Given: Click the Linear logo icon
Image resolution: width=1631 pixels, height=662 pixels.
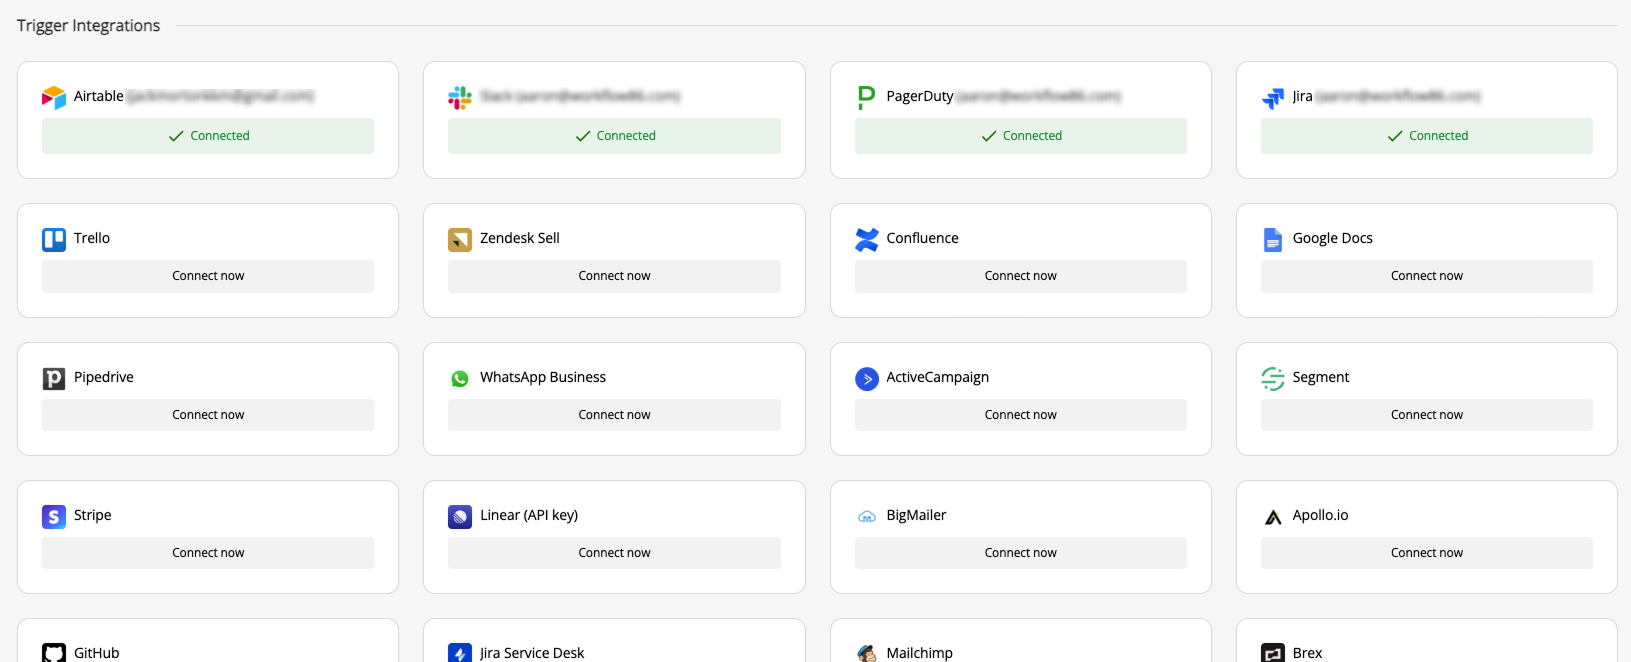Looking at the screenshot, I should (x=460, y=516).
